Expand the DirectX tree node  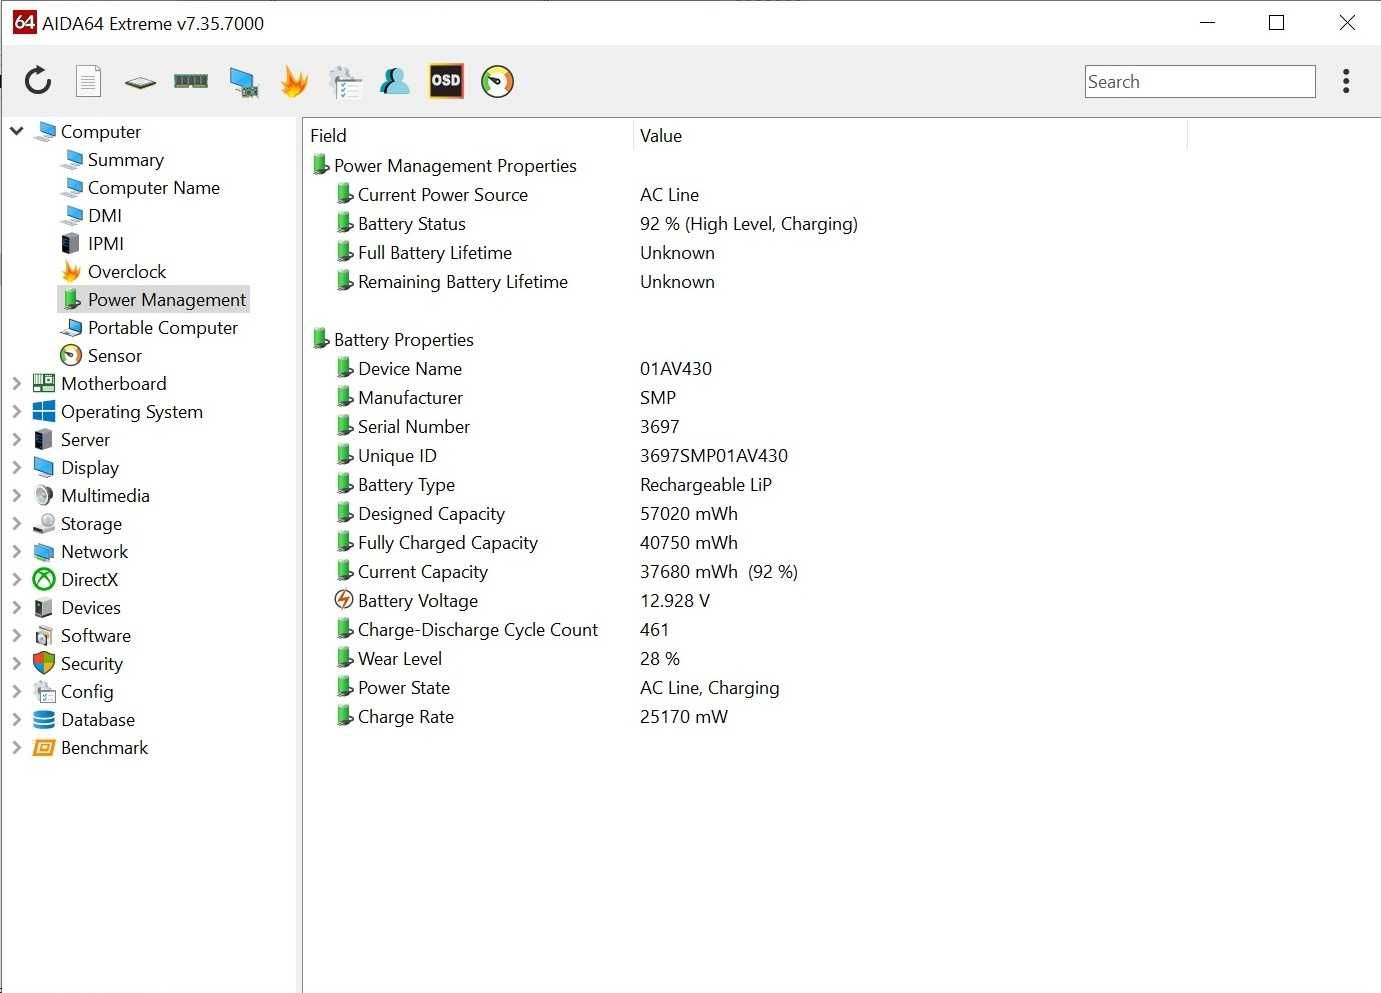pos(17,579)
